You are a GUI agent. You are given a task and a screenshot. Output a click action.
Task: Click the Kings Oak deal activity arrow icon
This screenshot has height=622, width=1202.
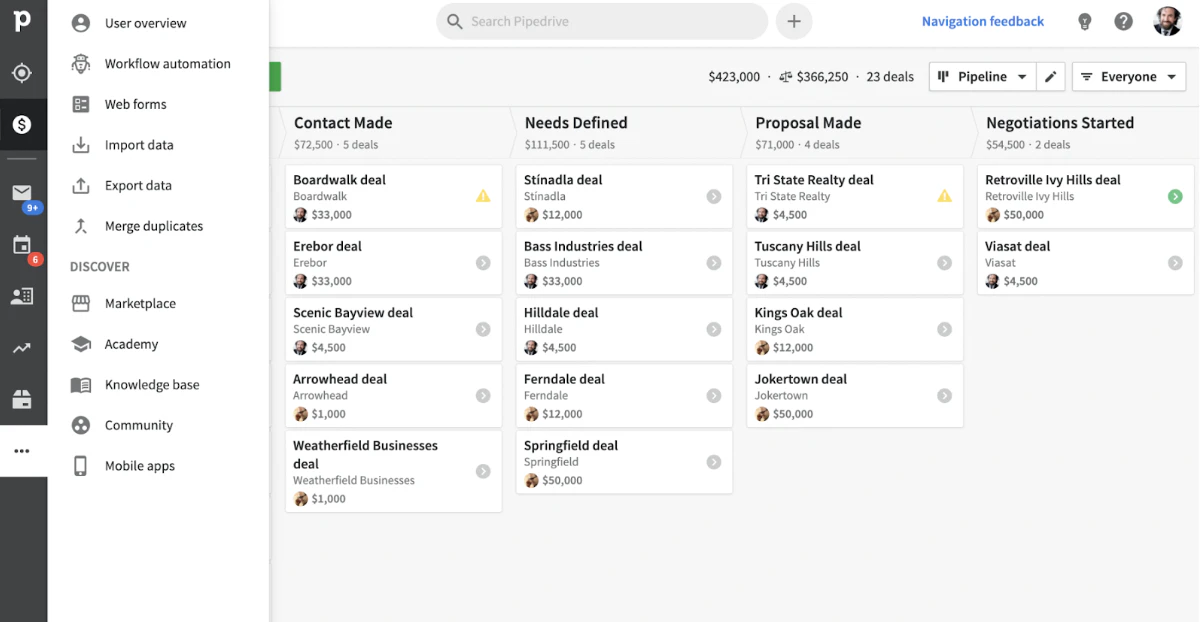[944, 329]
